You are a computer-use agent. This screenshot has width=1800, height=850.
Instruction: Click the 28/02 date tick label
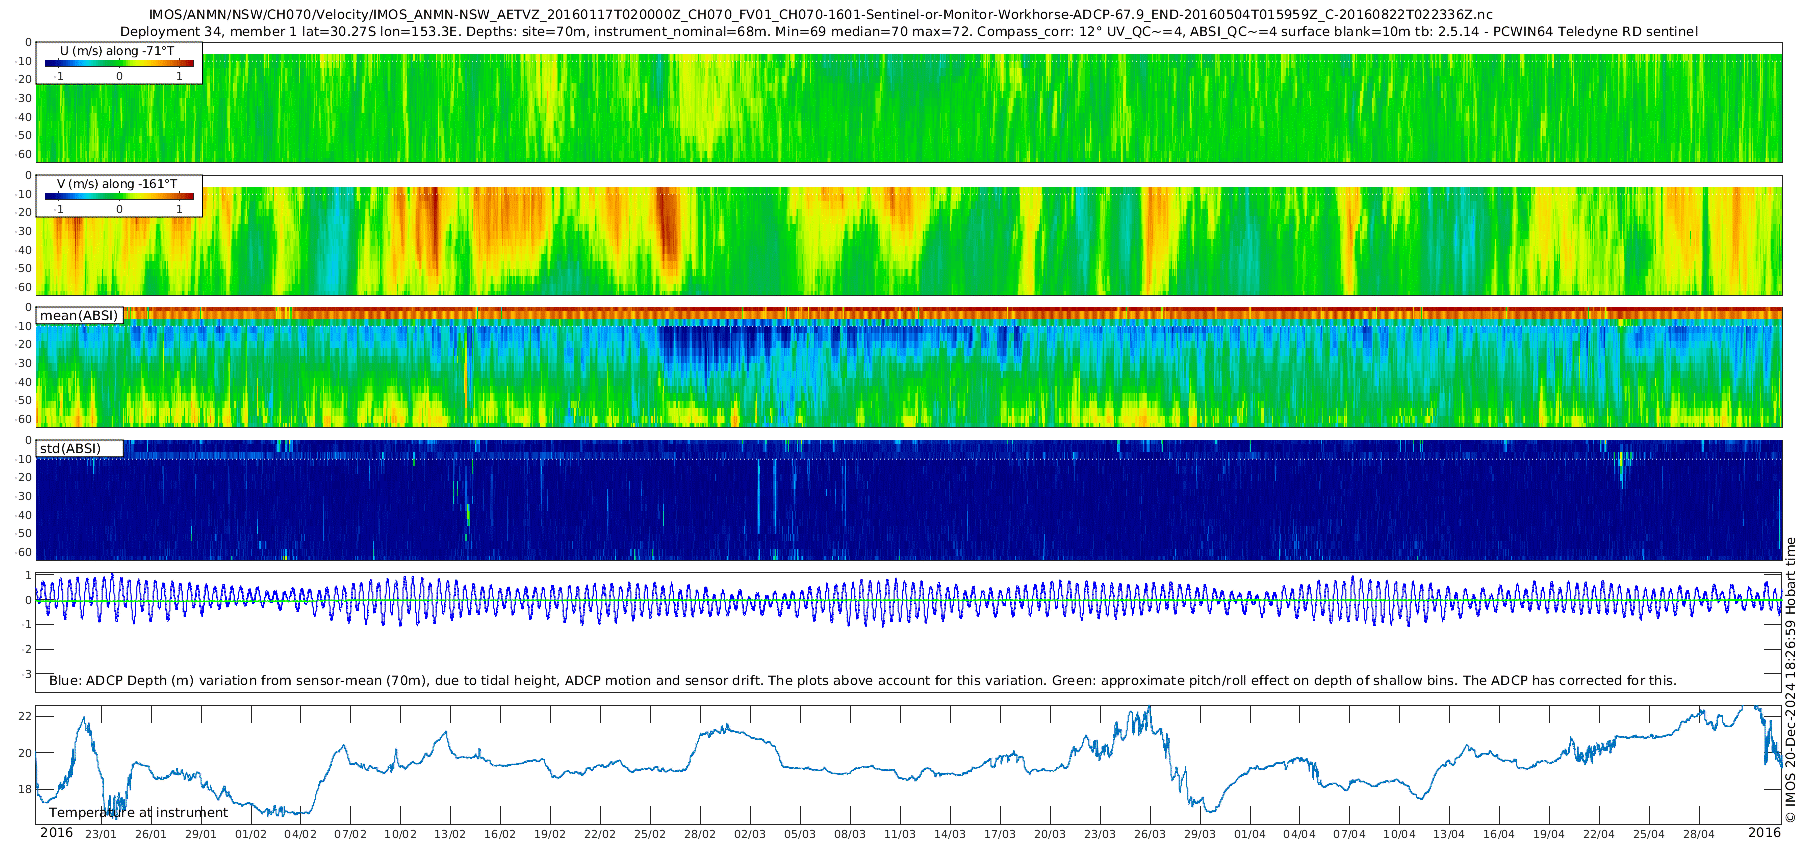tap(700, 834)
